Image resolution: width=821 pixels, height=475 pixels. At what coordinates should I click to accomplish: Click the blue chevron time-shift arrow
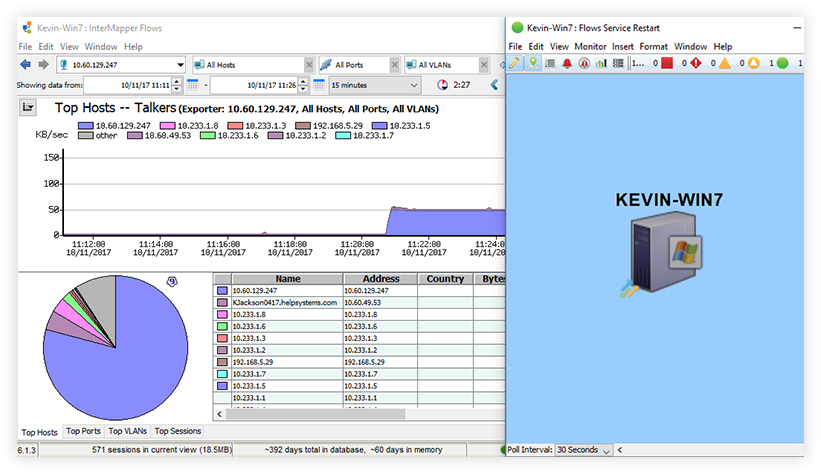(x=494, y=85)
